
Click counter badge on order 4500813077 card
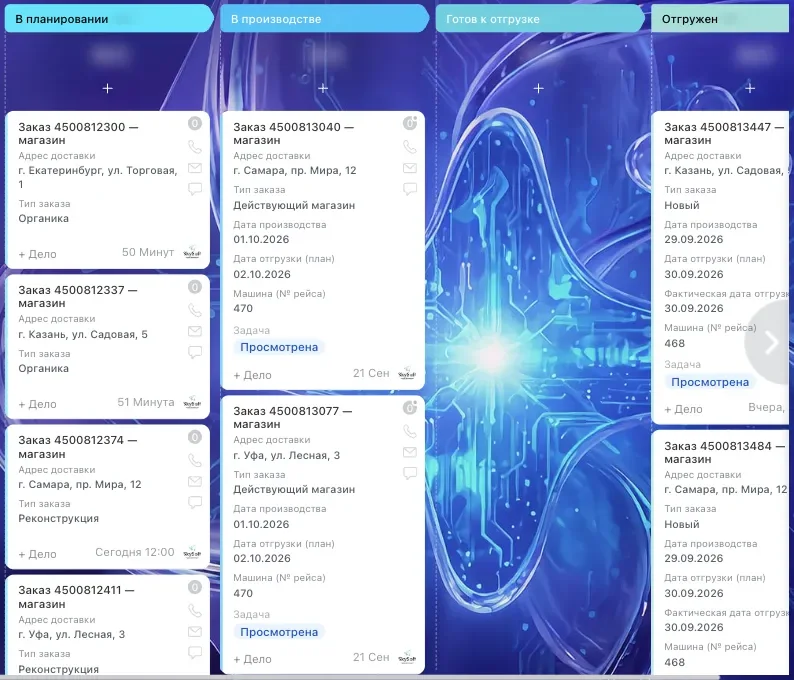click(410, 408)
